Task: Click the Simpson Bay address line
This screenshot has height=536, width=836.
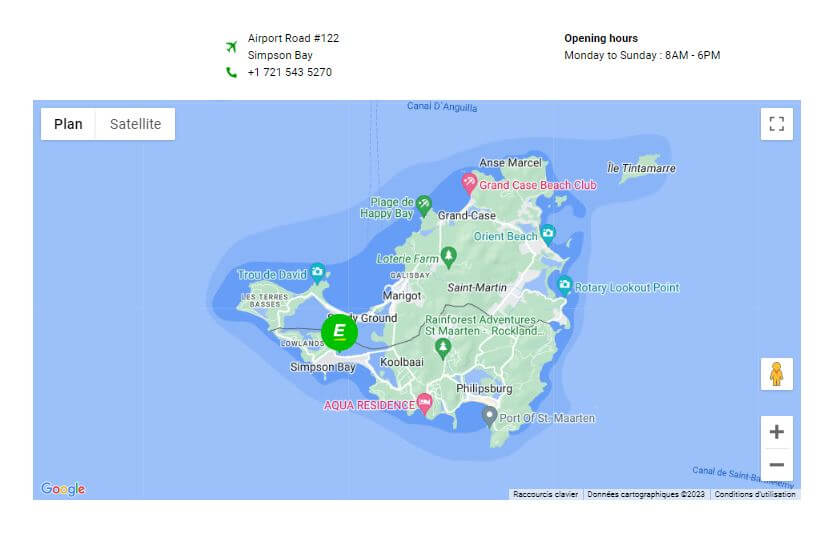Action: (280, 55)
